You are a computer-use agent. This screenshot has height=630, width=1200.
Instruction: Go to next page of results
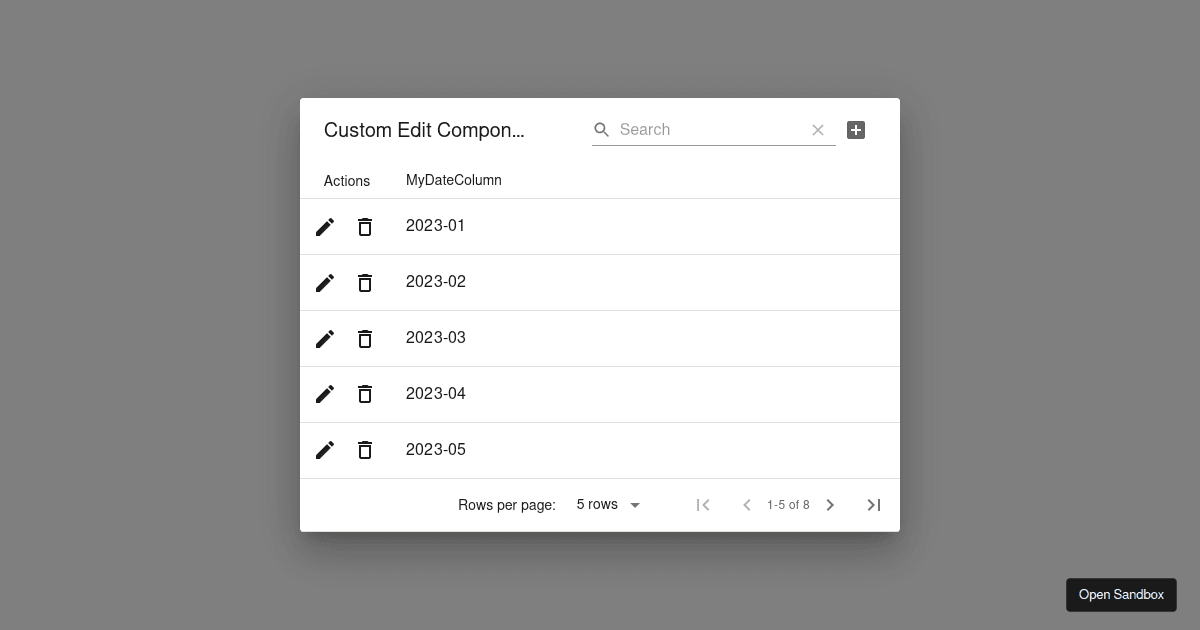(830, 505)
